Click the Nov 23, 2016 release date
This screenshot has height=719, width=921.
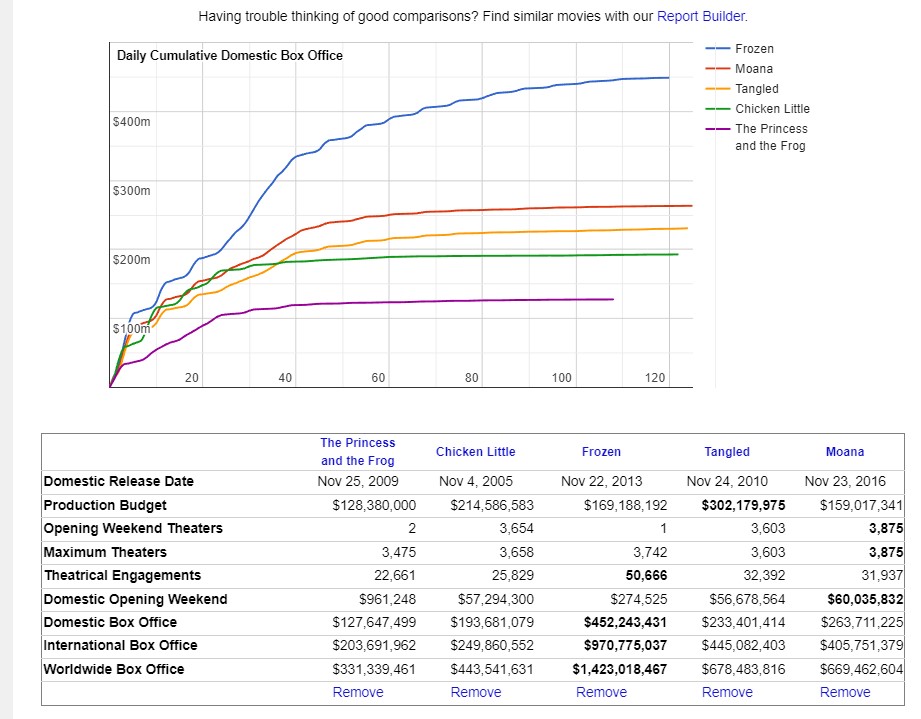click(845, 481)
